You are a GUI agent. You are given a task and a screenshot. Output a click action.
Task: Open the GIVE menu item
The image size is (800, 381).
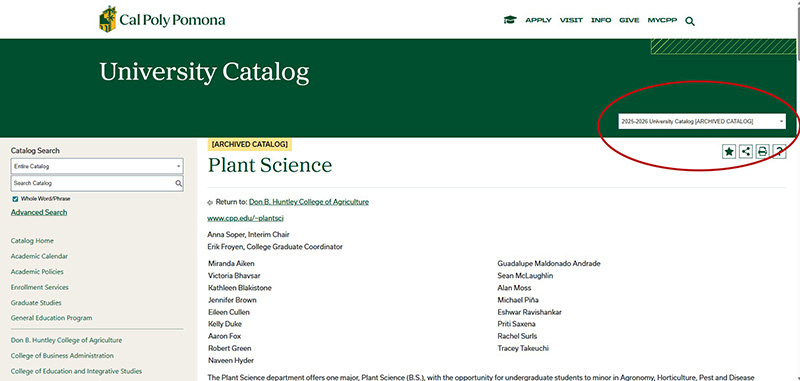[x=629, y=20]
